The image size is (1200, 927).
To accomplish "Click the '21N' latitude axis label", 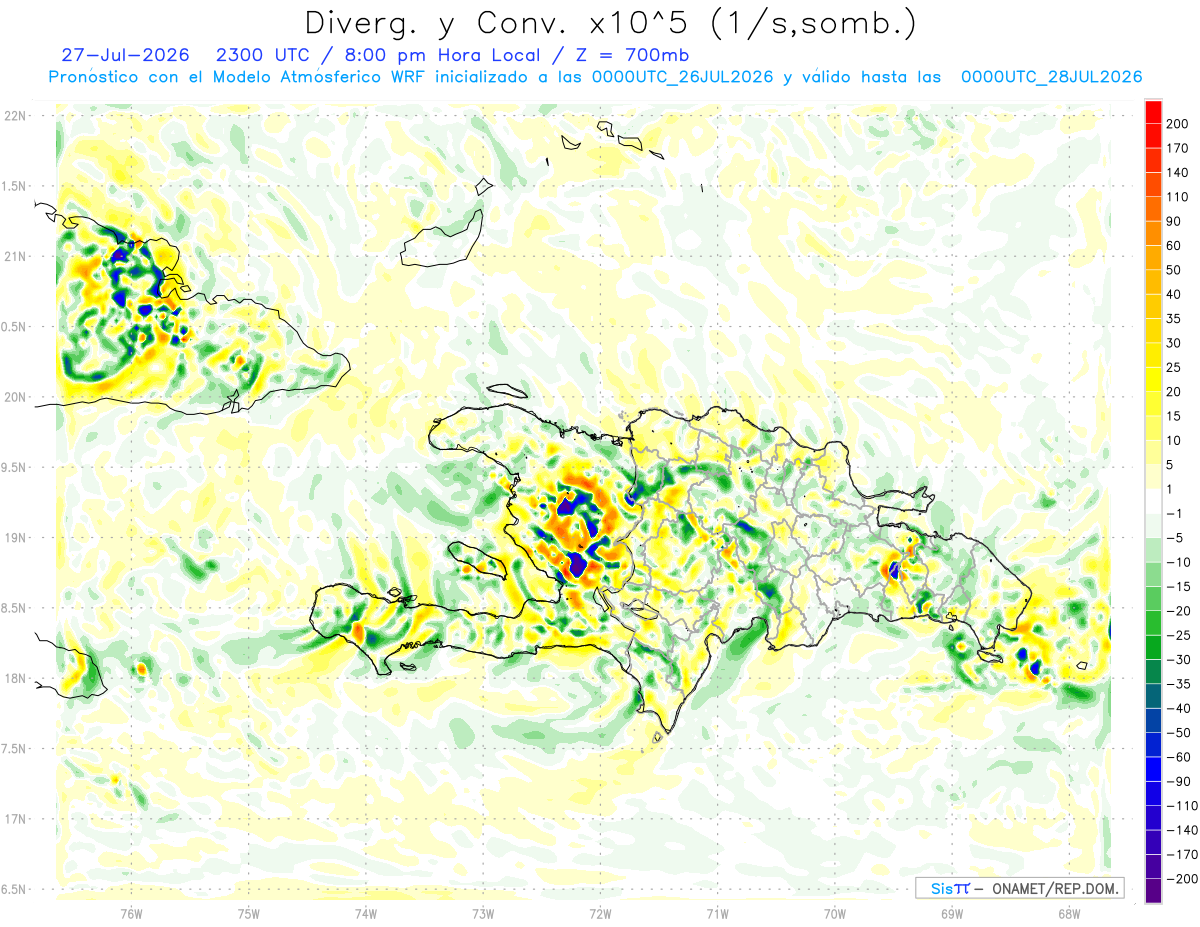I will [x=15, y=257].
